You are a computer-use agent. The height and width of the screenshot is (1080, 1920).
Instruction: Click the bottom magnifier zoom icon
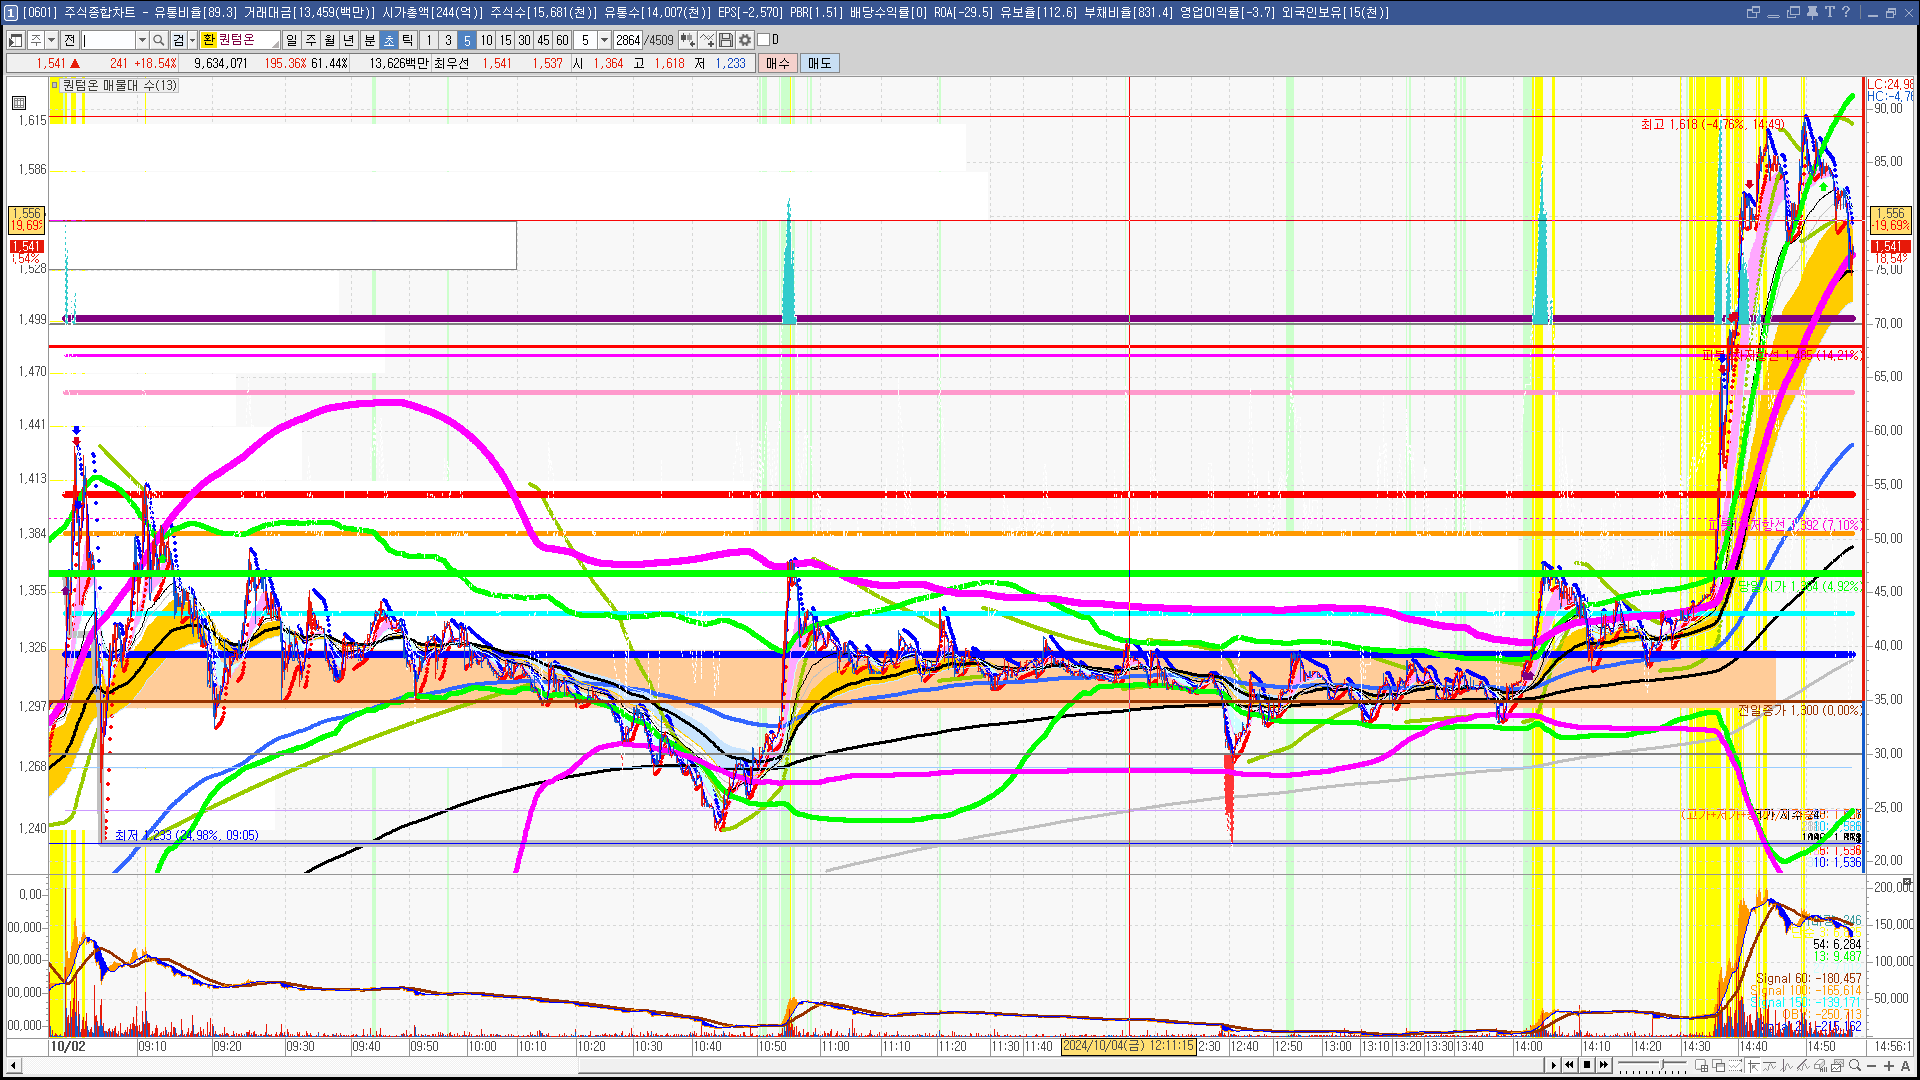1855,1066
